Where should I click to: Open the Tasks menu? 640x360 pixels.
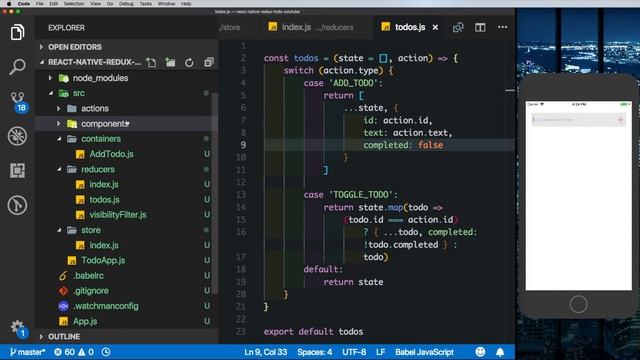145,4
